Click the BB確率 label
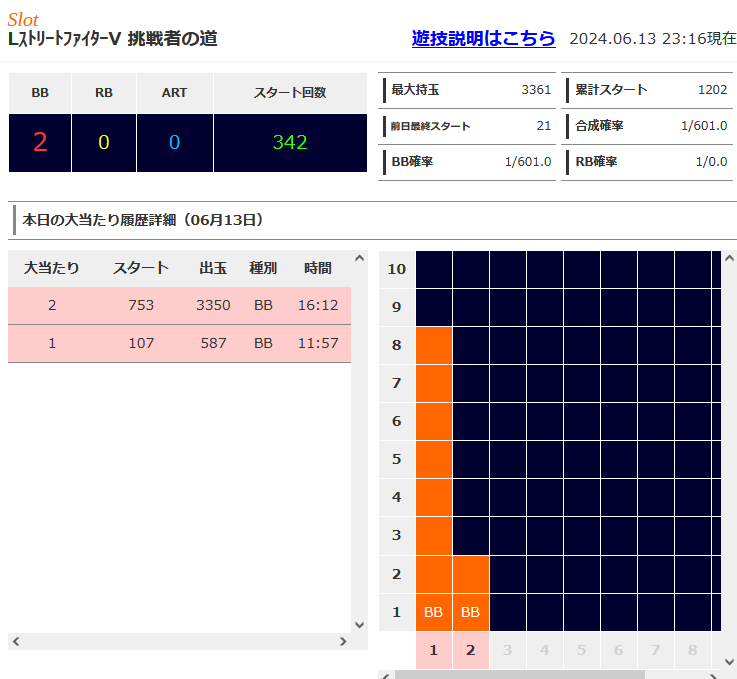 tap(412, 162)
